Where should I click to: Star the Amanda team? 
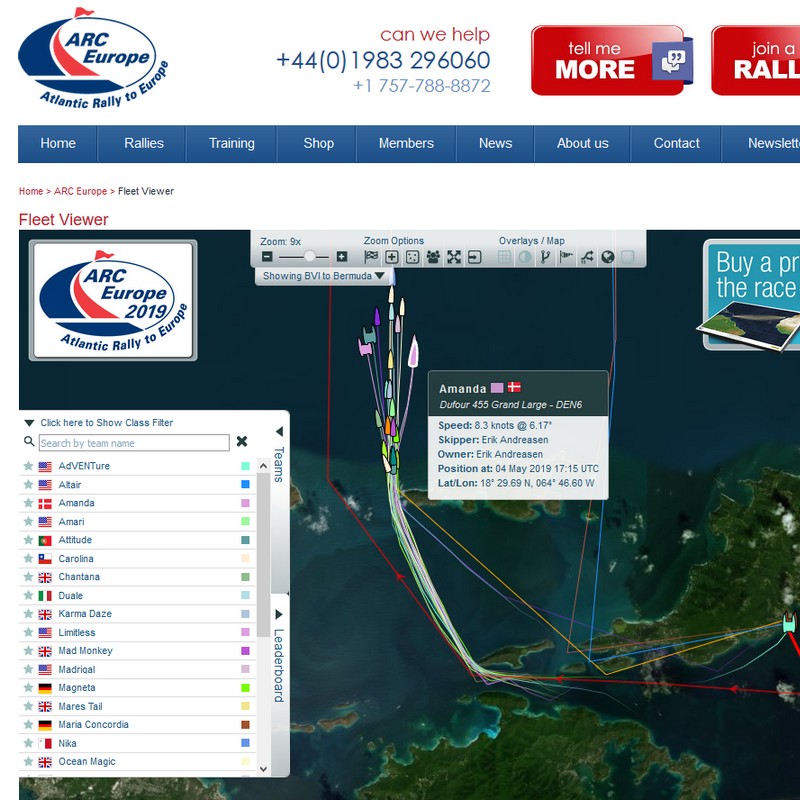coord(29,503)
